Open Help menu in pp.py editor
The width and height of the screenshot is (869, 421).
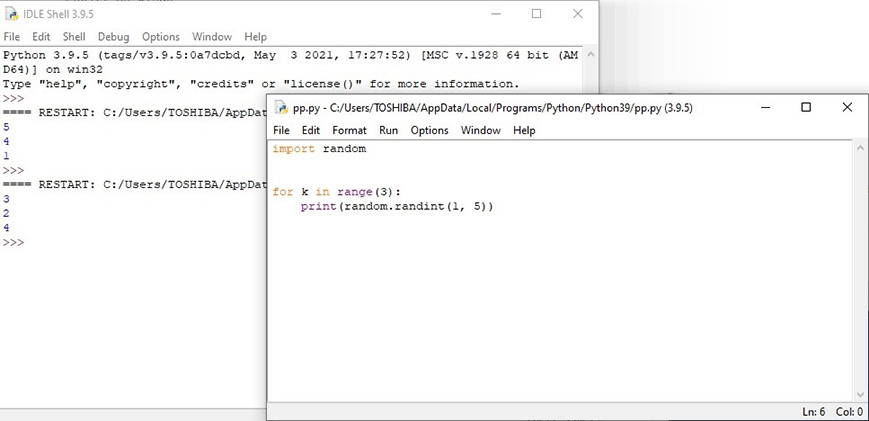(x=524, y=130)
